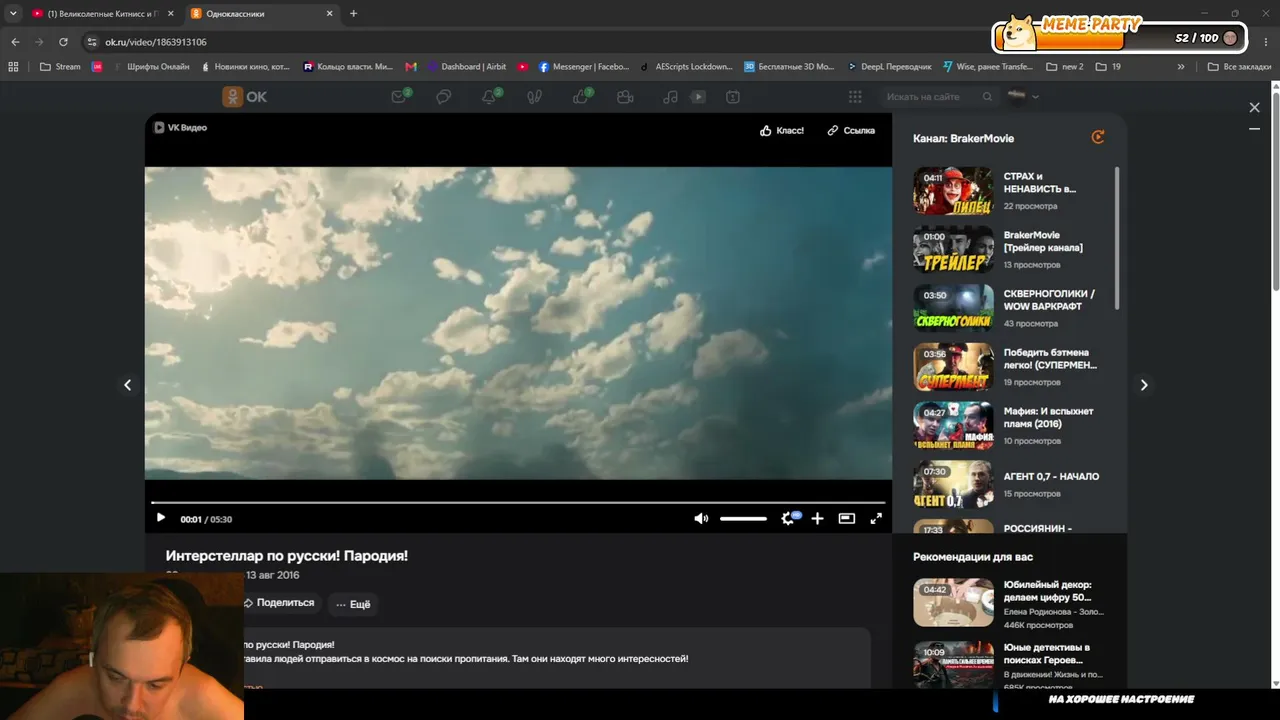
Task: Open the OK discussions chat icon
Action: tap(444, 97)
